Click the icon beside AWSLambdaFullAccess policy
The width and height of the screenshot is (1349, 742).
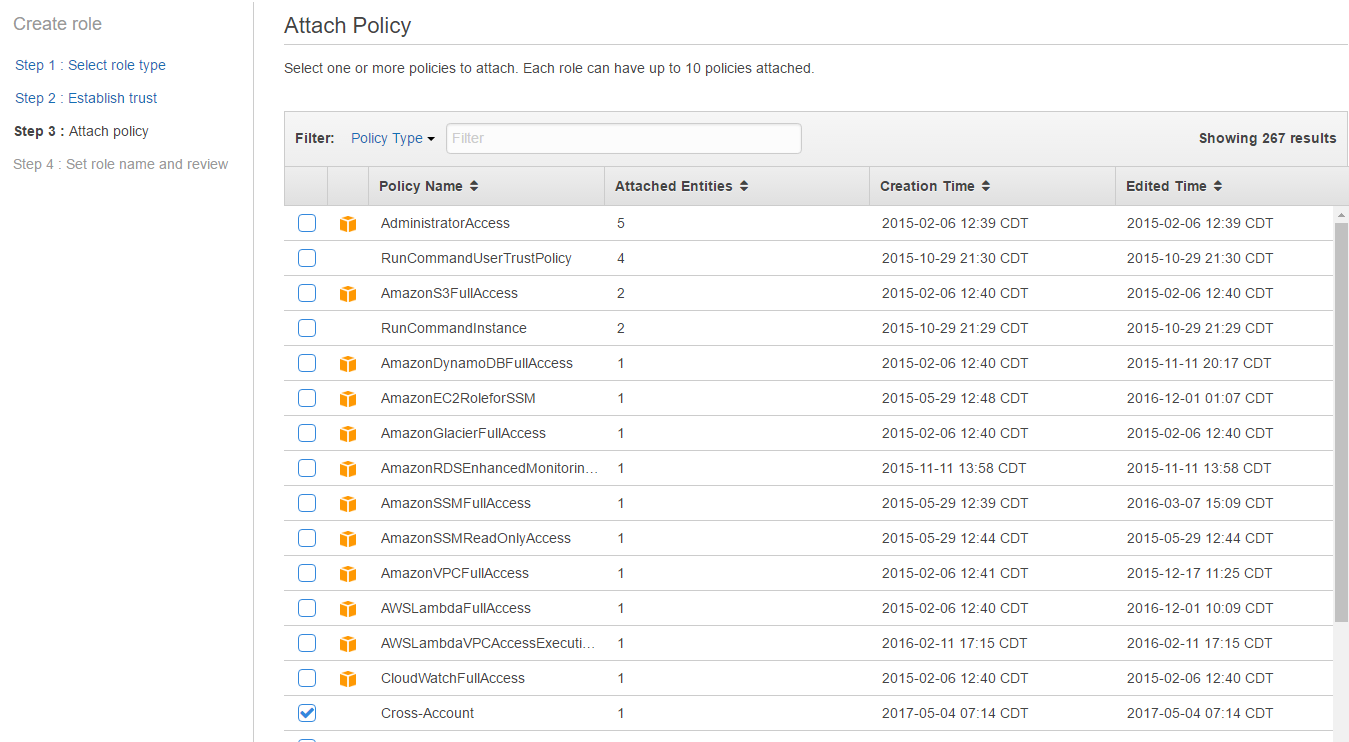coord(347,609)
